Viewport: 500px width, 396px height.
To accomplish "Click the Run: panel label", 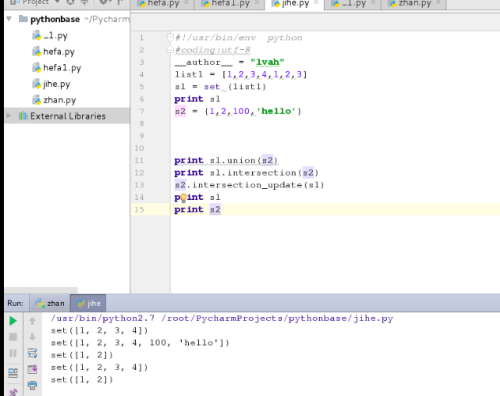I will click(16, 303).
